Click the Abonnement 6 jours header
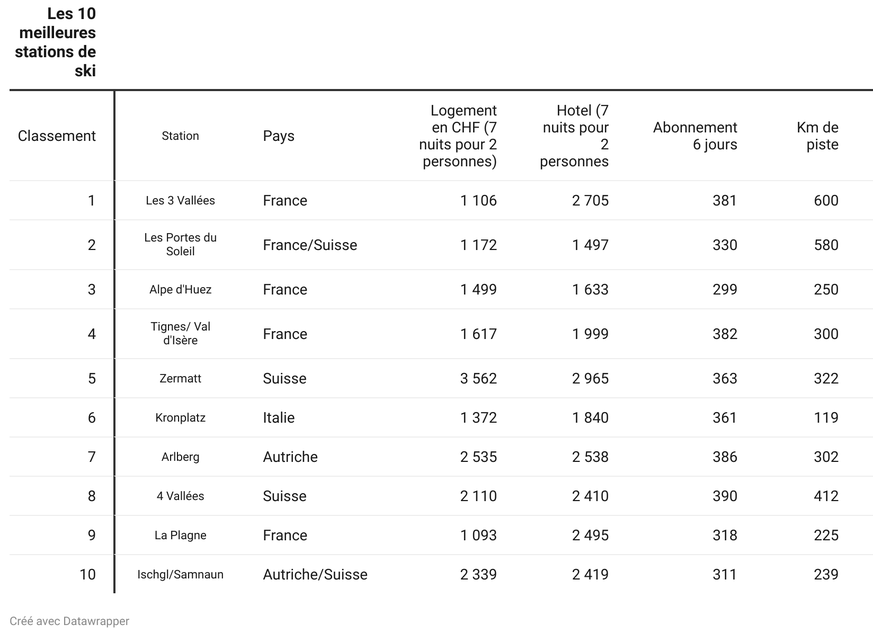The width and height of the screenshot is (873, 633). (x=695, y=136)
